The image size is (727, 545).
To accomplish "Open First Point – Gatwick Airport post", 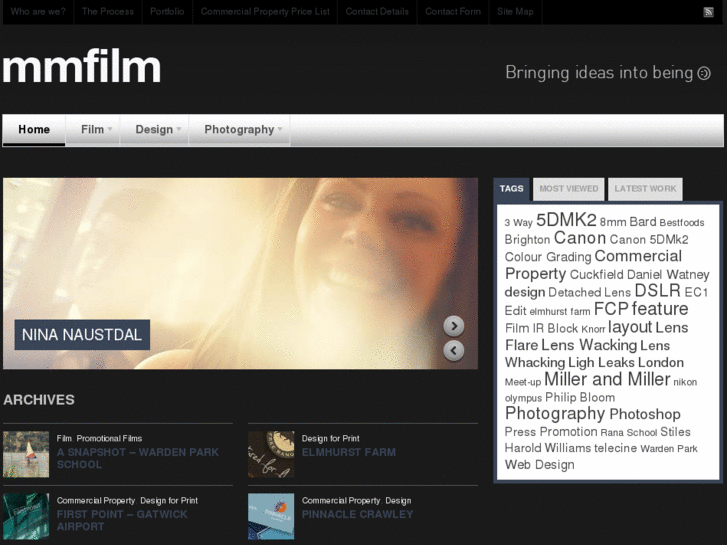I will [x=122, y=520].
